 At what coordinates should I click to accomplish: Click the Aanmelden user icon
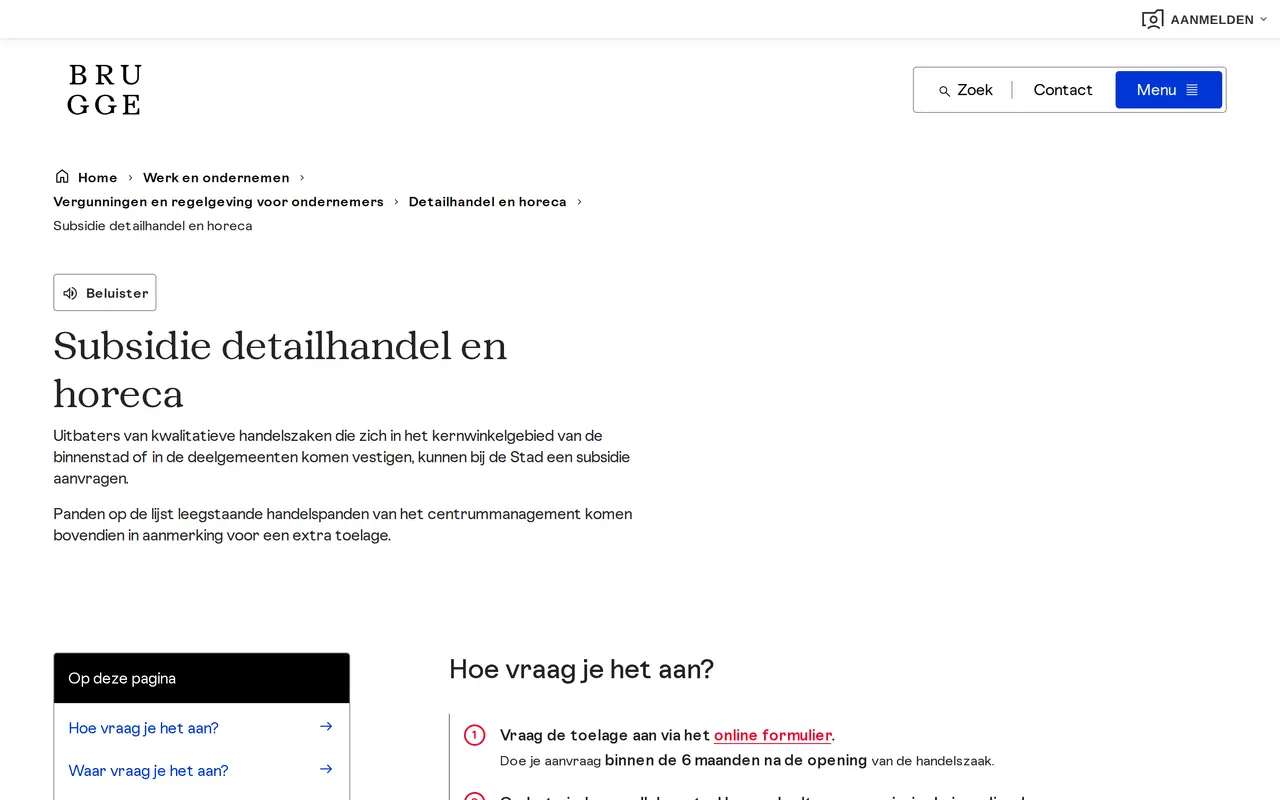pos(1152,19)
